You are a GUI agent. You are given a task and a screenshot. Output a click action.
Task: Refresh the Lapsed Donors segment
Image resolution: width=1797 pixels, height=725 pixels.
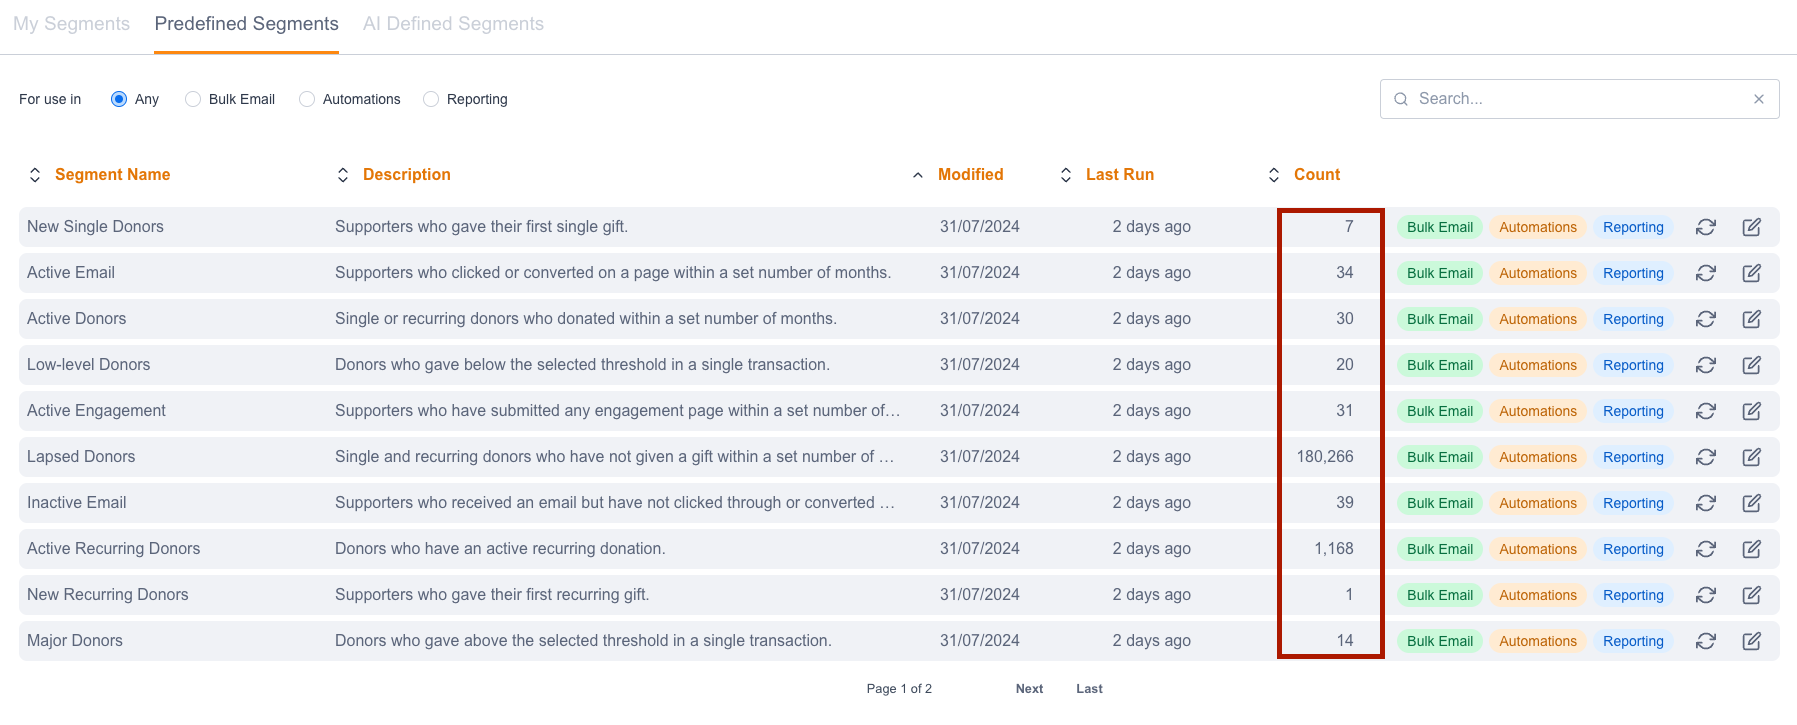pyautogui.click(x=1705, y=457)
